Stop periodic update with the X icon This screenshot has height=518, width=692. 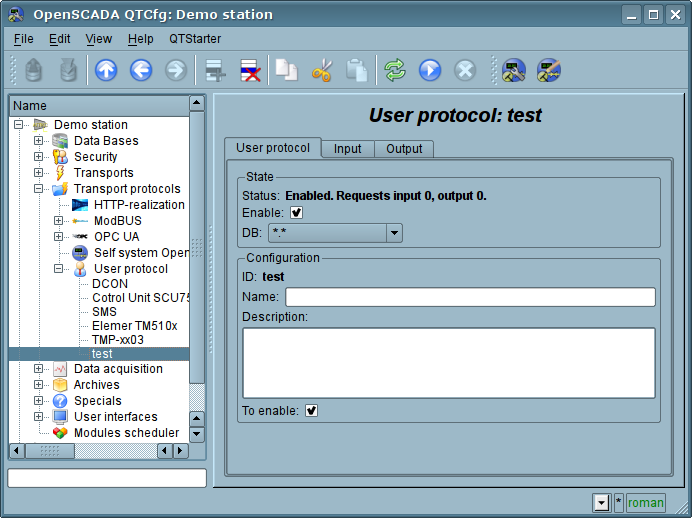tap(465, 70)
